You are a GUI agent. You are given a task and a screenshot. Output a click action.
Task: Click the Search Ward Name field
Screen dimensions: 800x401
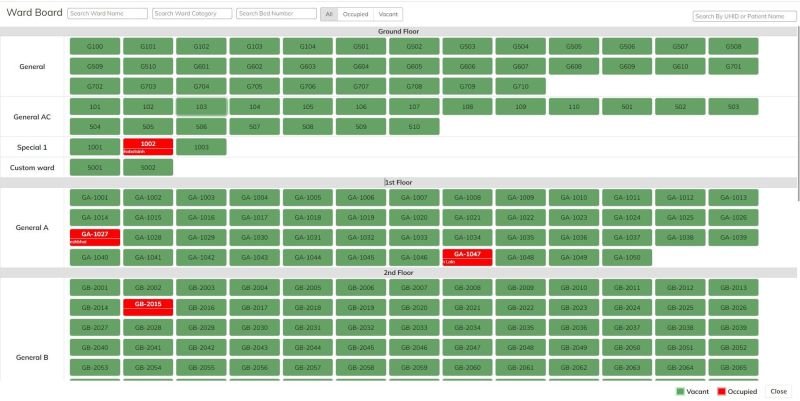click(106, 14)
